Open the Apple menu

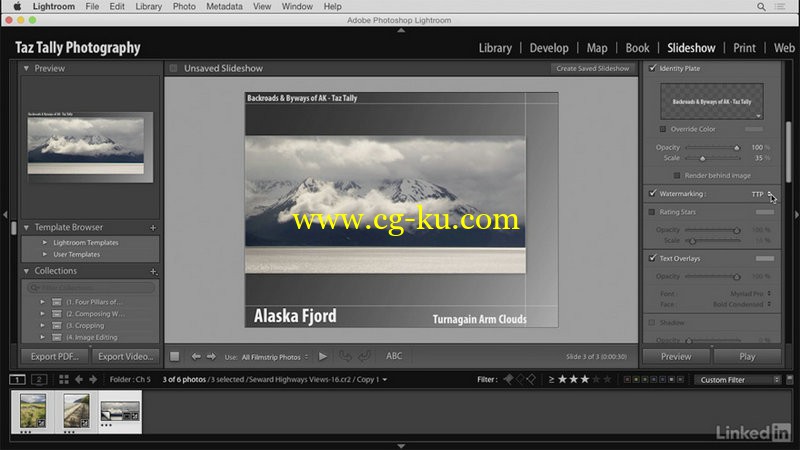click(x=17, y=6)
